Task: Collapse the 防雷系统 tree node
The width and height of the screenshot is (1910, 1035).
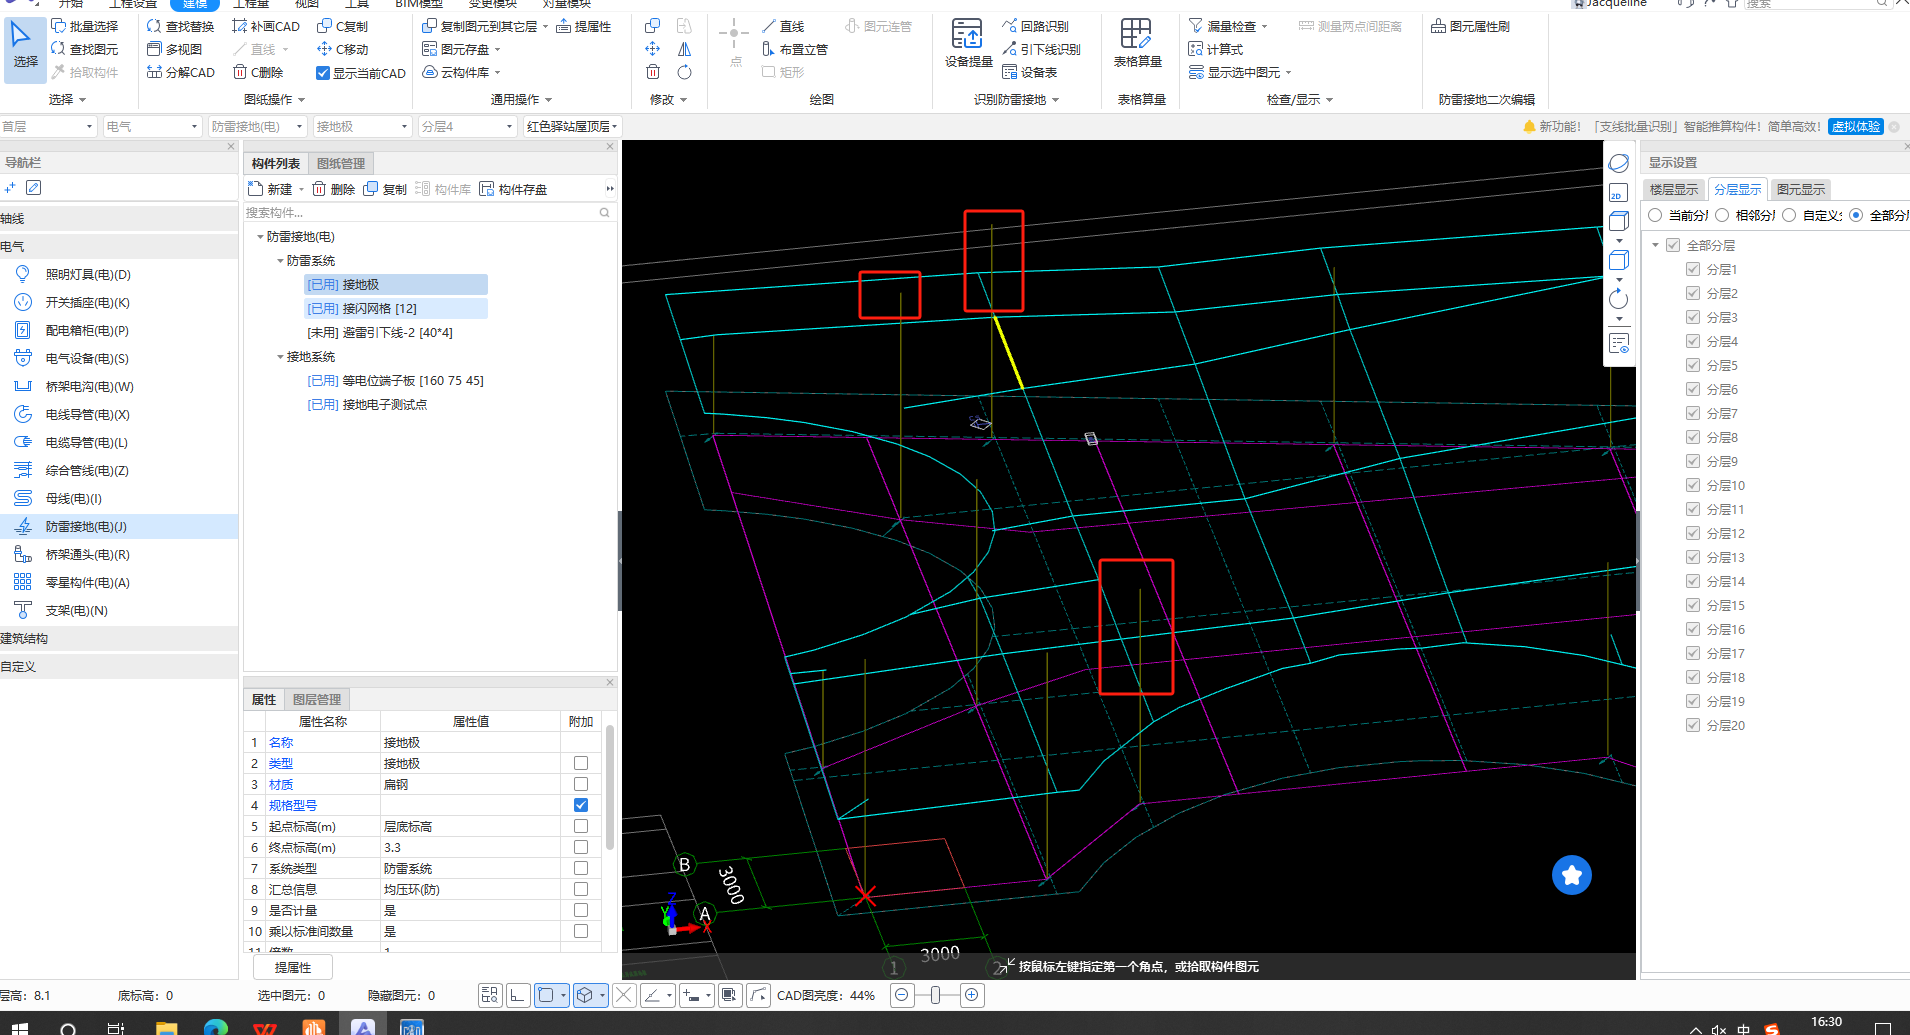Action: (x=280, y=261)
